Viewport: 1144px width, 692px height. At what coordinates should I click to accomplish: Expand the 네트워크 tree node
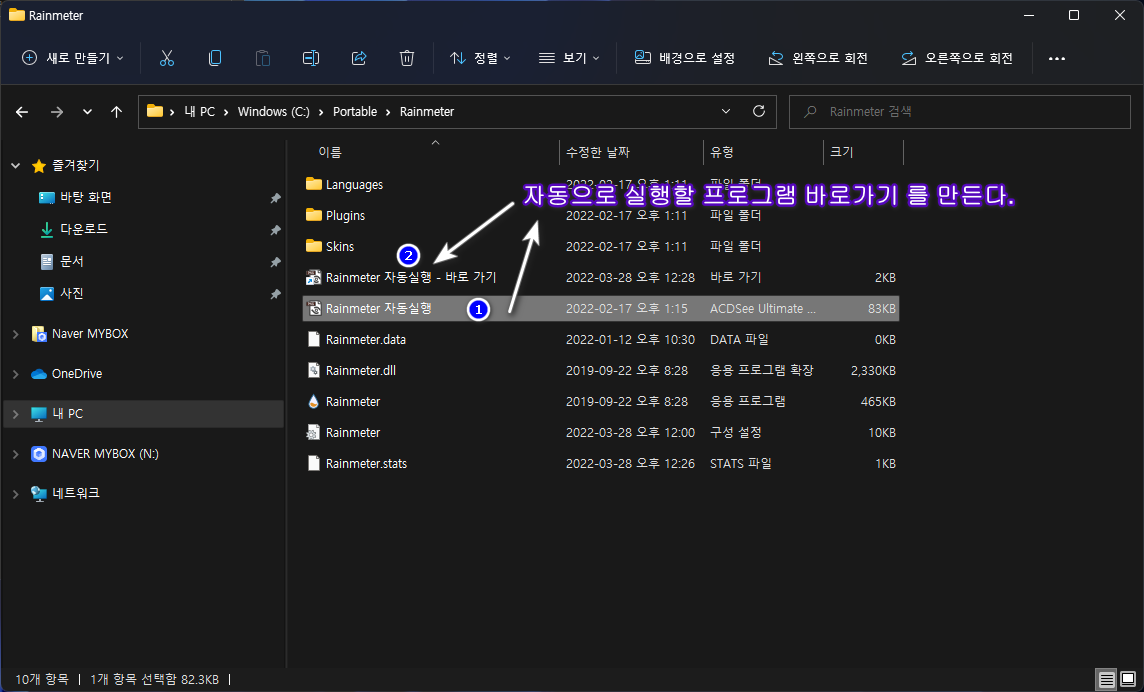pyautogui.click(x=16, y=493)
